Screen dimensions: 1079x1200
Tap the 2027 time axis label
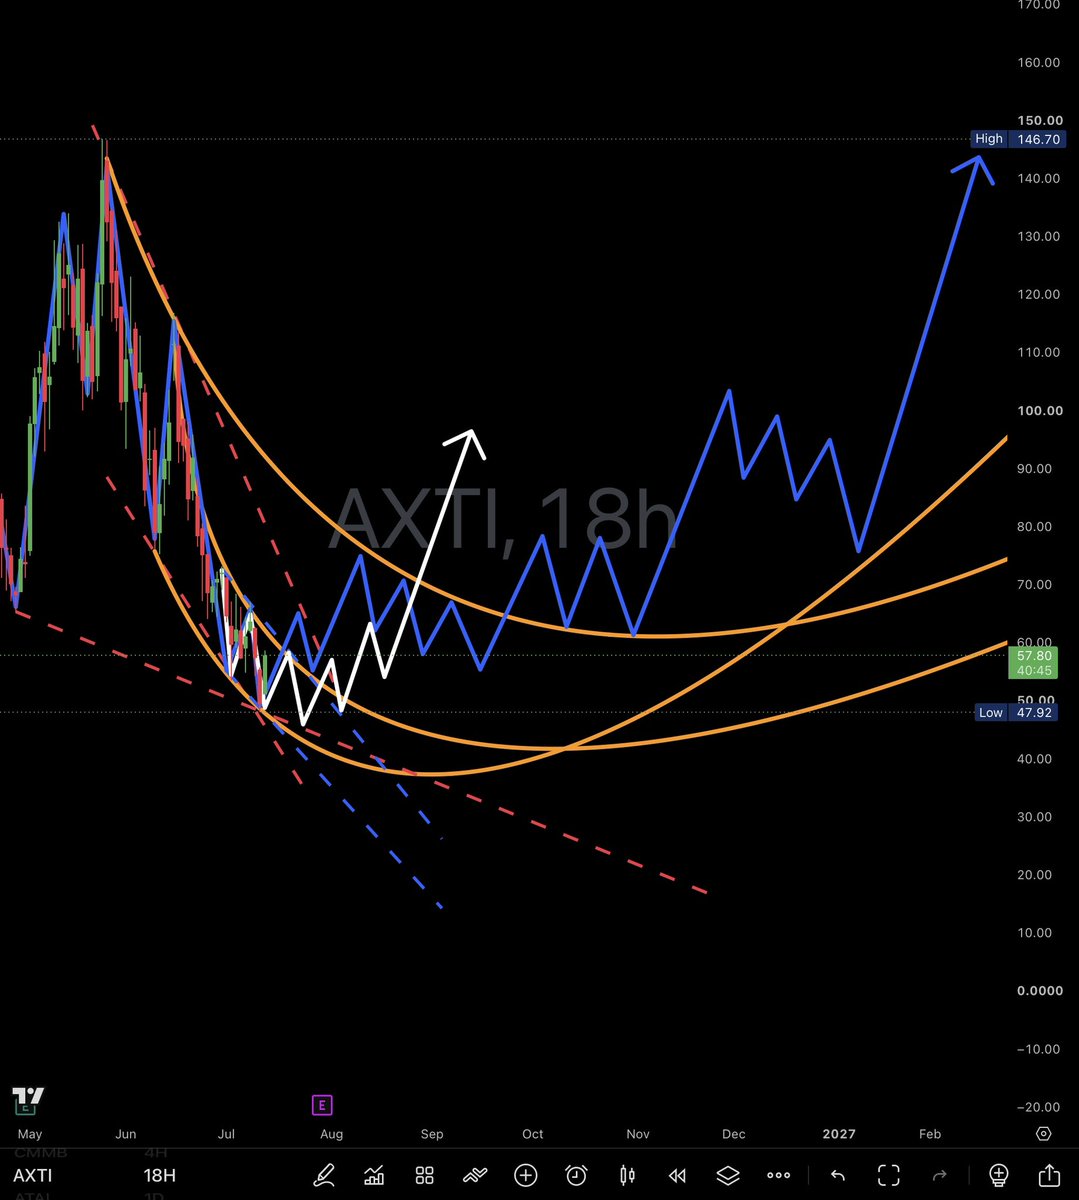[x=839, y=1133]
